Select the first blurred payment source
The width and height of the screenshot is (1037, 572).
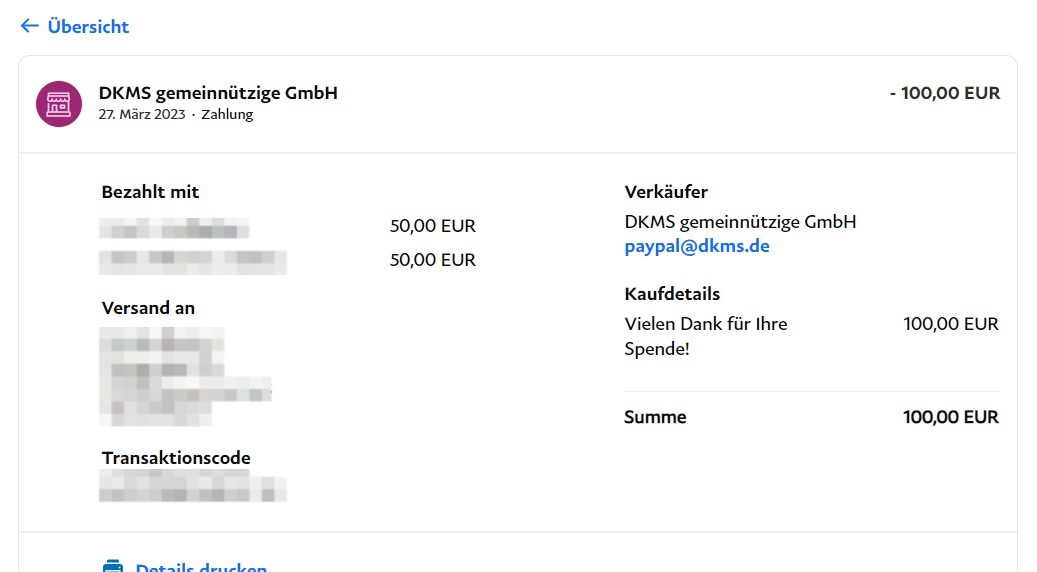pos(175,227)
